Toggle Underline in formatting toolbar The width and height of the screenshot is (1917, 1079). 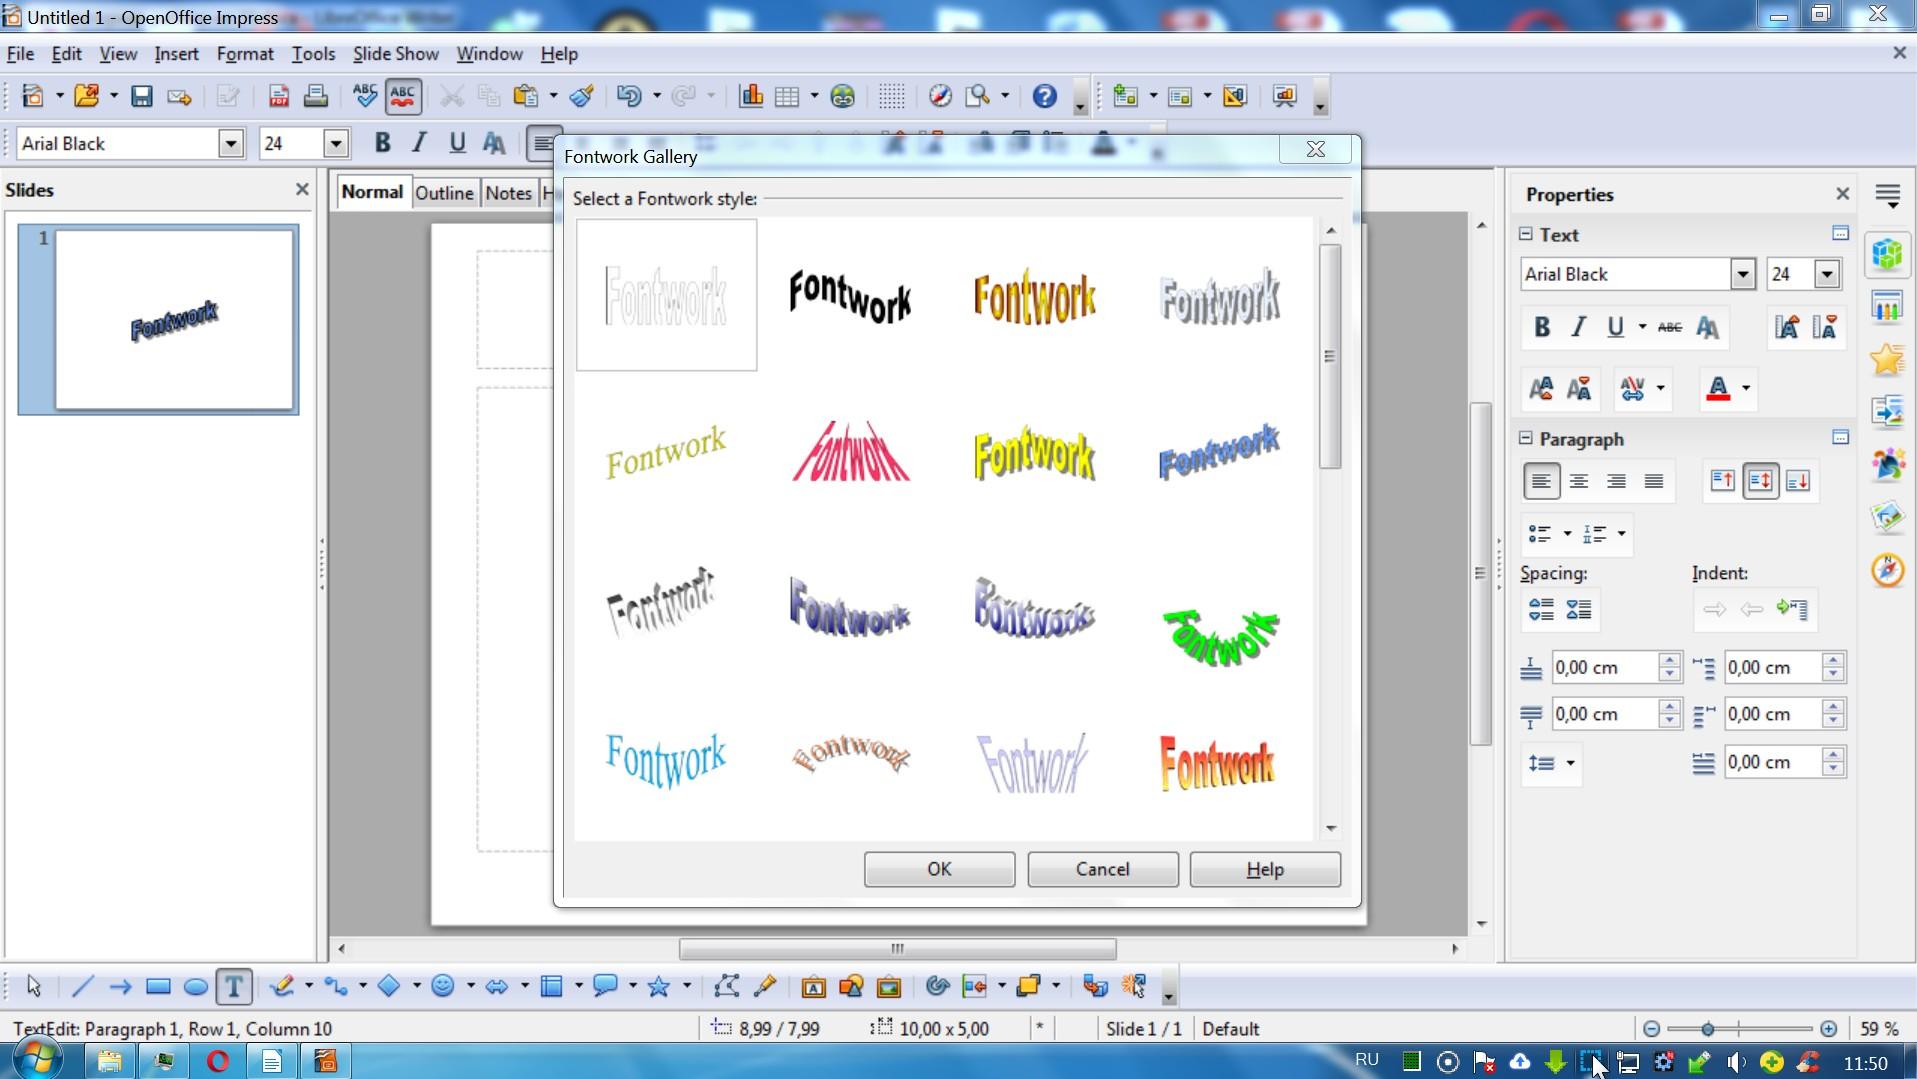pos(457,143)
